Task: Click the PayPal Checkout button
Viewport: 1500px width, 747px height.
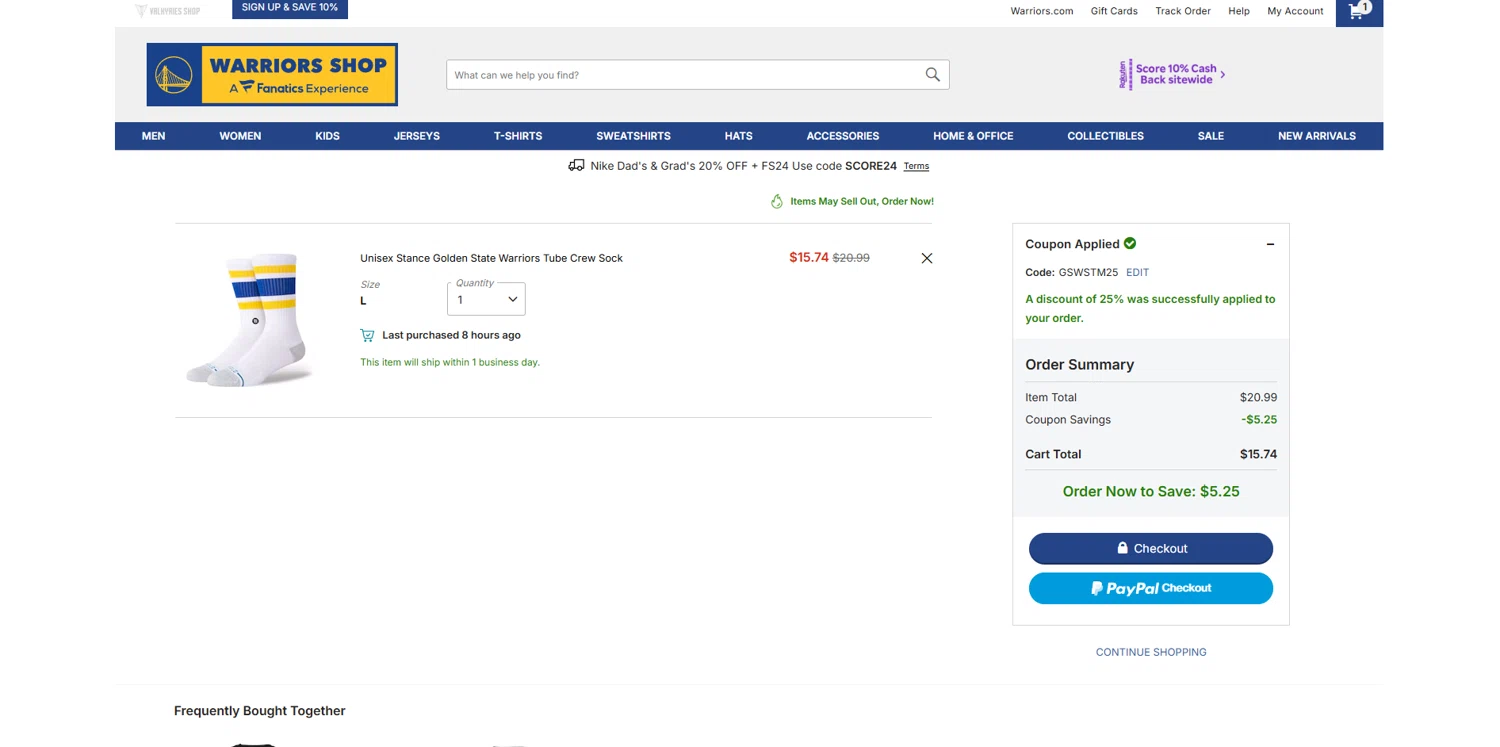Action: [1151, 588]
